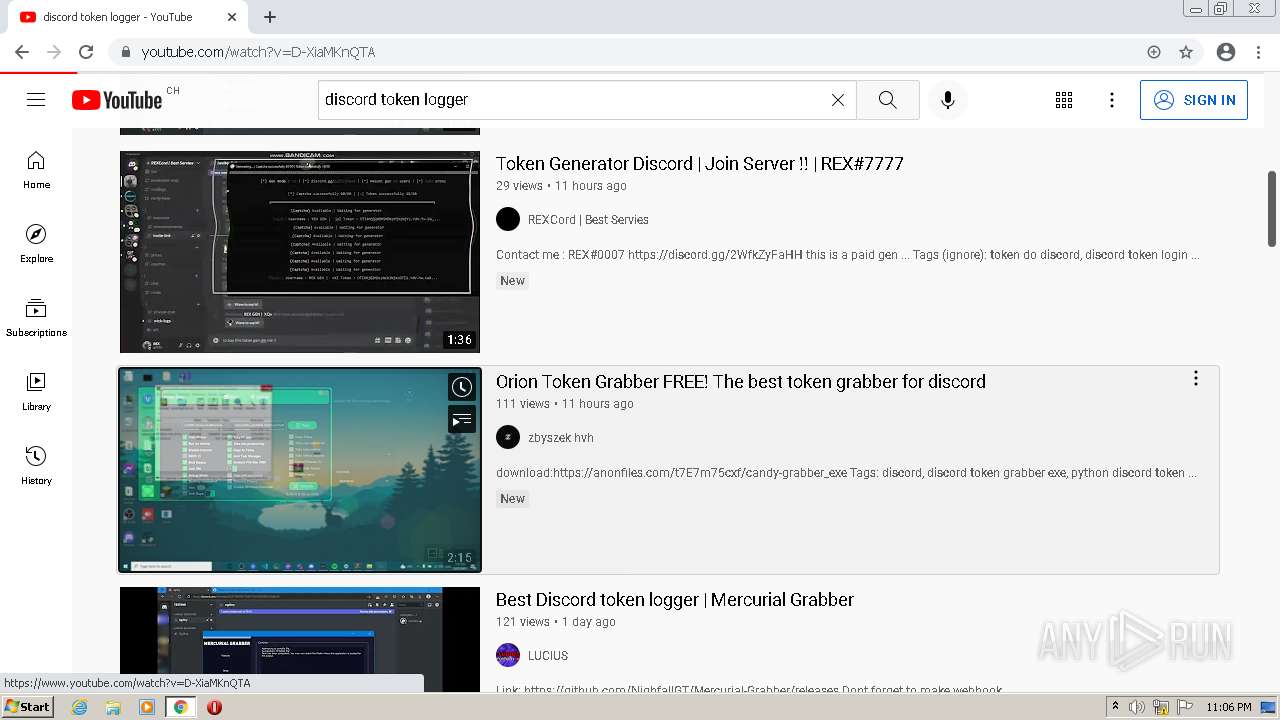Open File Explorer folder icon in taskbar
This screenshot has height=720, width=1280.
pyautogui.click(x=113, y=707)
